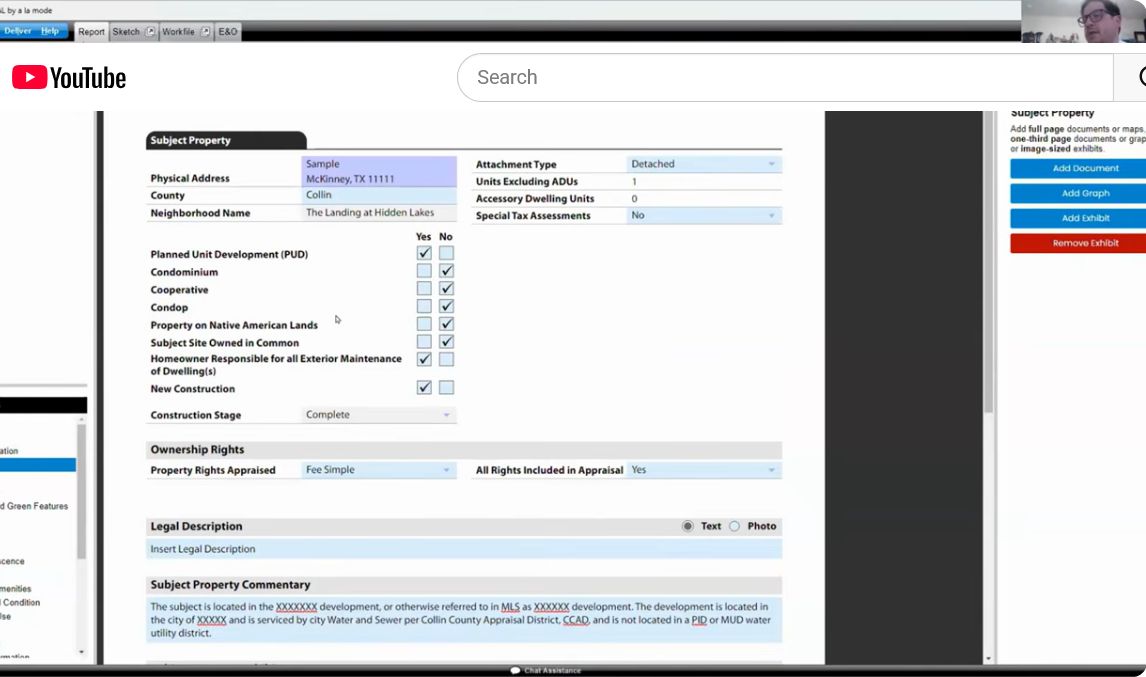
Task: Open All Rights Included in Appraisal dropdown
Action: (x=704, y=470)
